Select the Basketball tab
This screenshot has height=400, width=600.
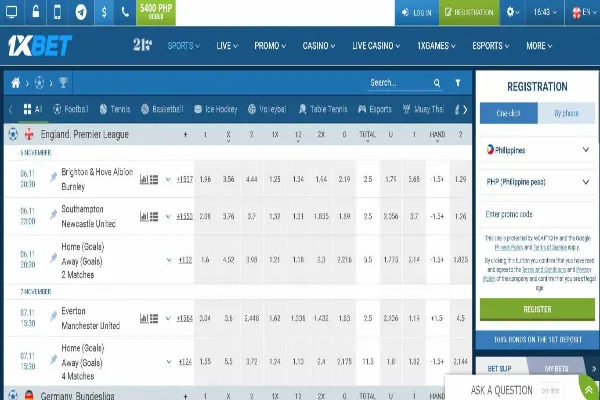(x=162, y=109)
